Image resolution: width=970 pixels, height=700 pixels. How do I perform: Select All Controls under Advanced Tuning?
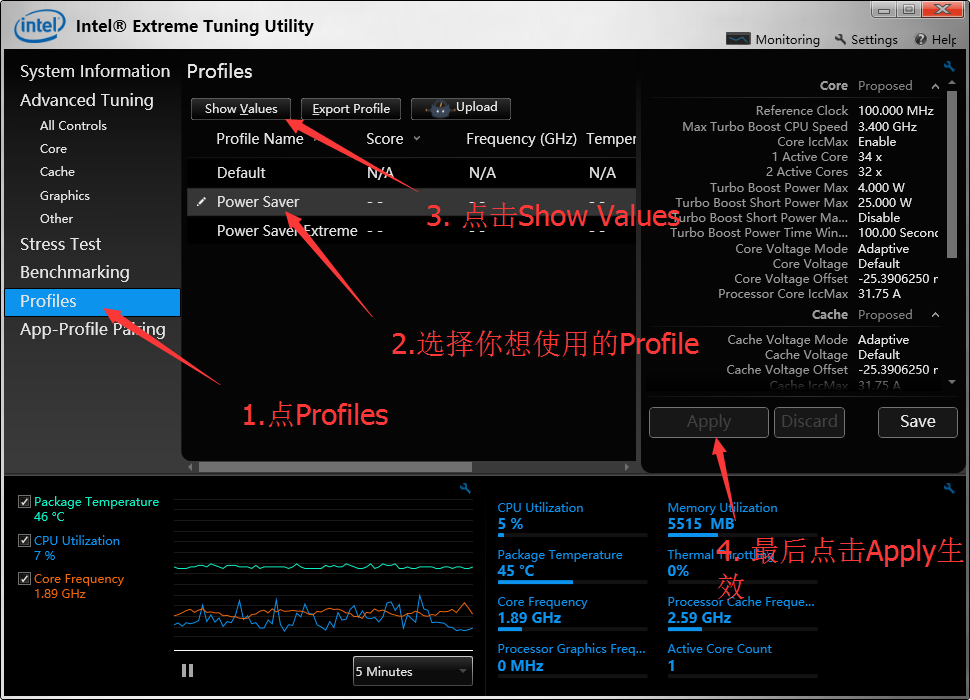(x=73, y=126)
